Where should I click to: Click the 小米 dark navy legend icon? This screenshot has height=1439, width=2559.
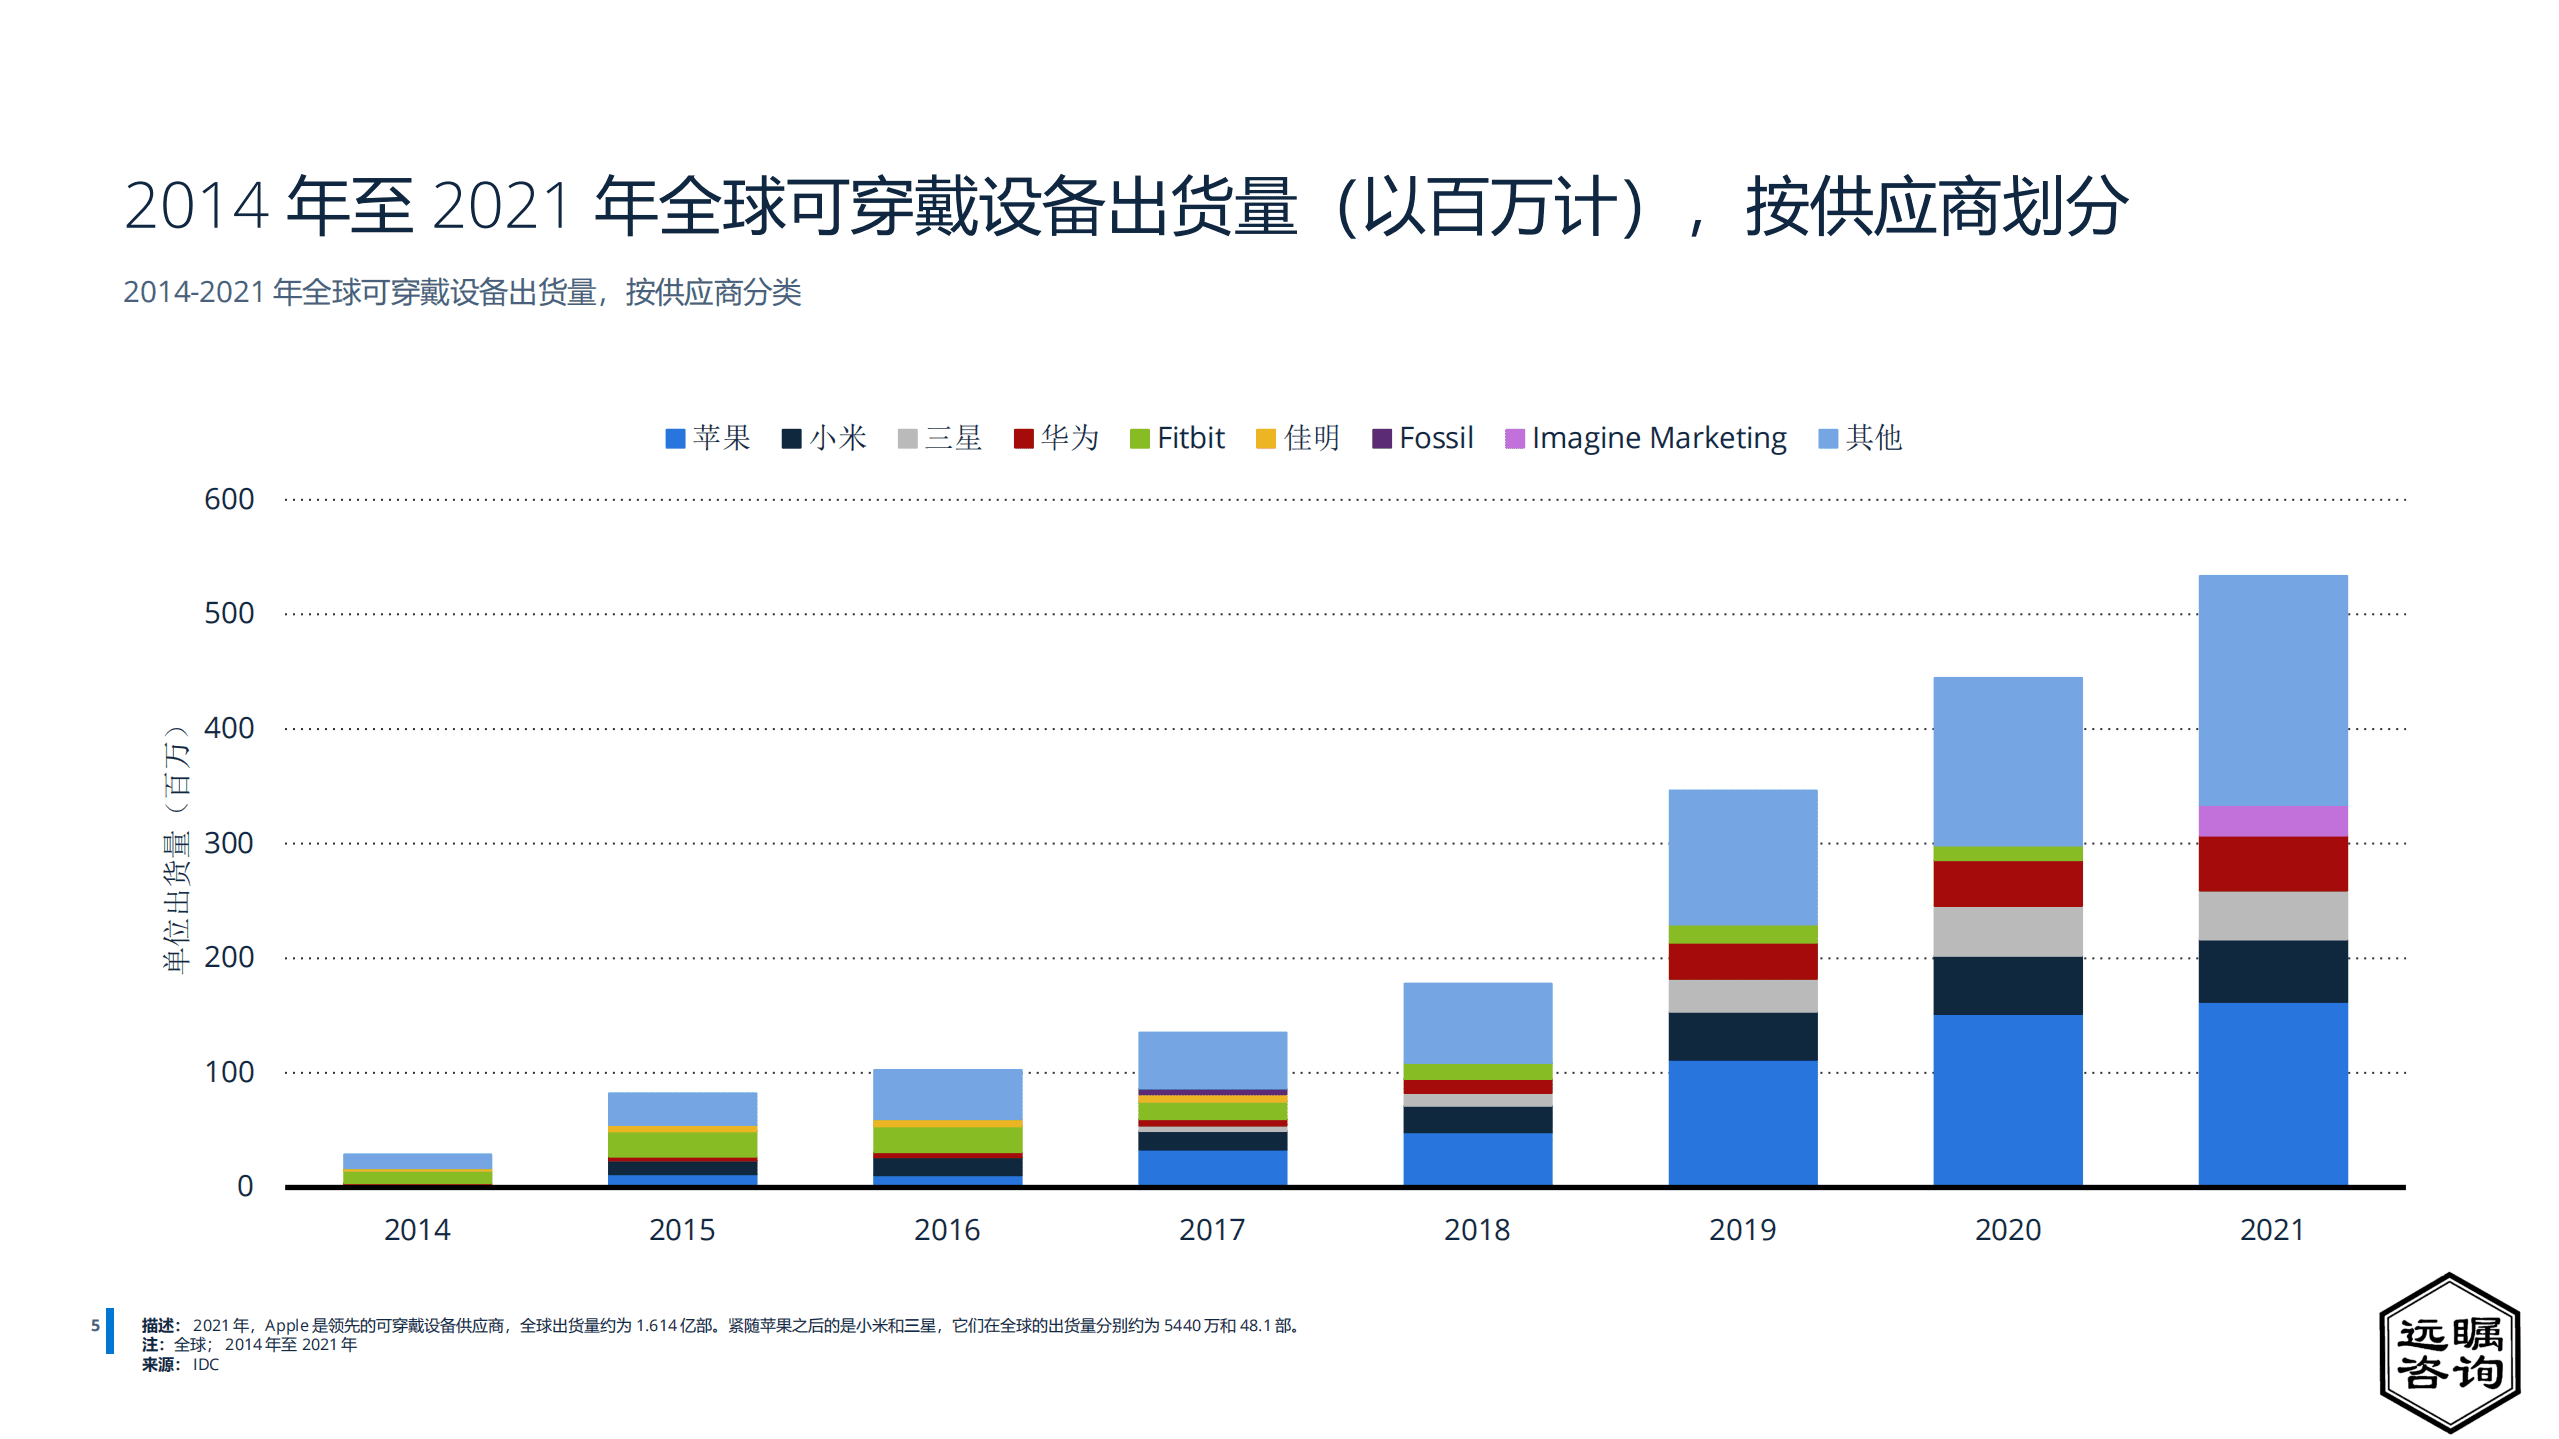point(791,437)
